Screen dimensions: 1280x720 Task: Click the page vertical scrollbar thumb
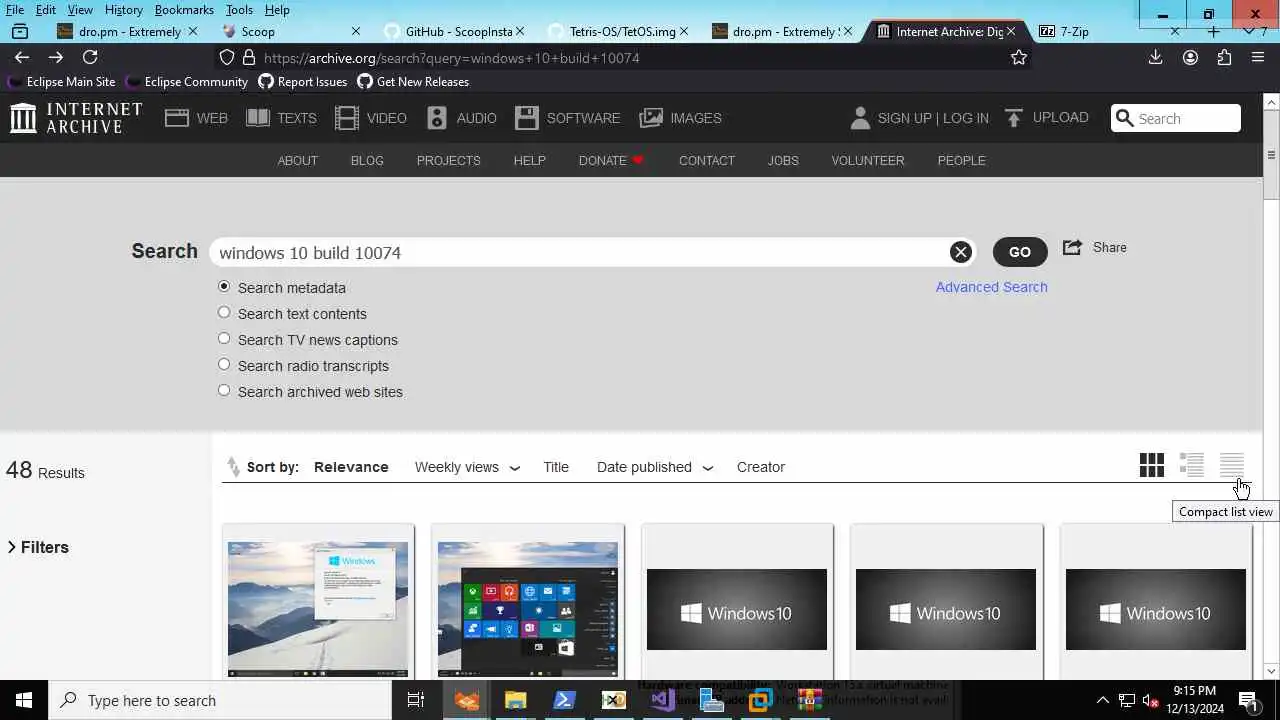(x=1272, y=155)
